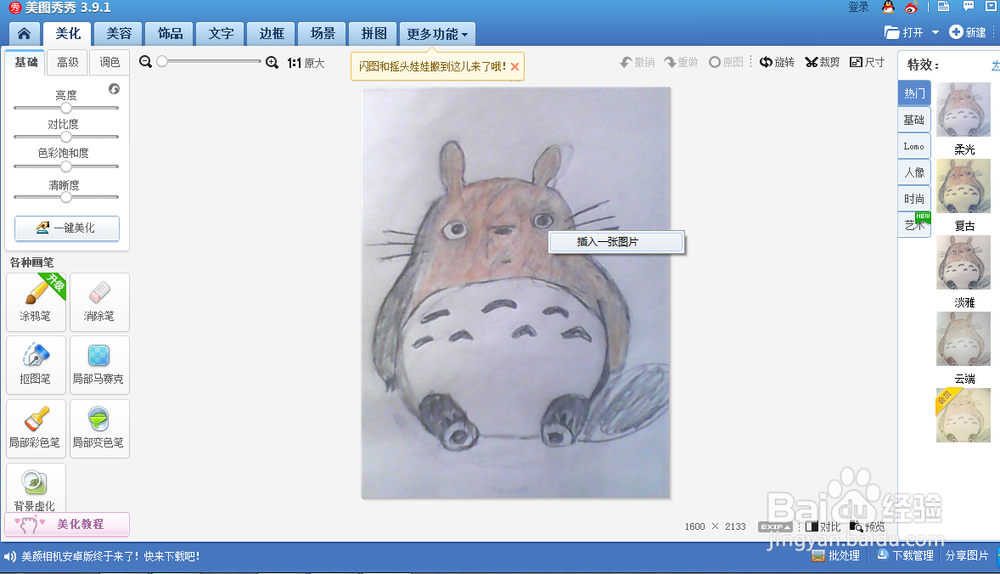Switch to the 美容 tab
Viewport: 1000px width, 574px height.
[119, 34]
